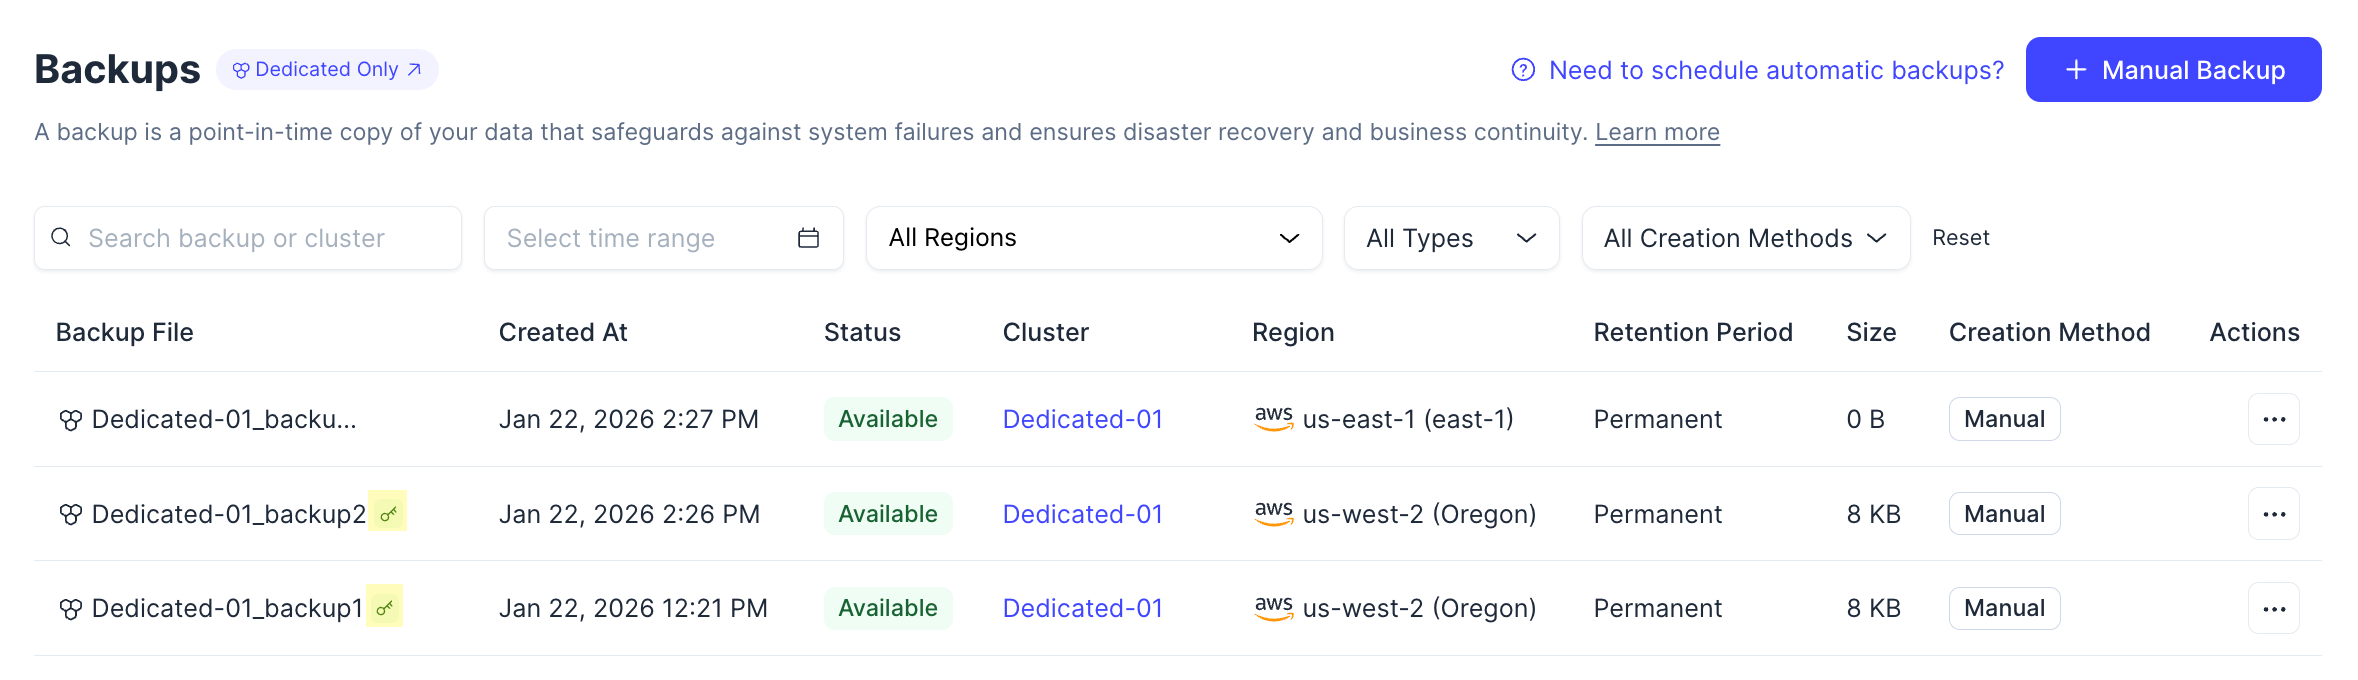Click the Created At column header
The image size is (2358, 680).
click(x=563, y=333)
